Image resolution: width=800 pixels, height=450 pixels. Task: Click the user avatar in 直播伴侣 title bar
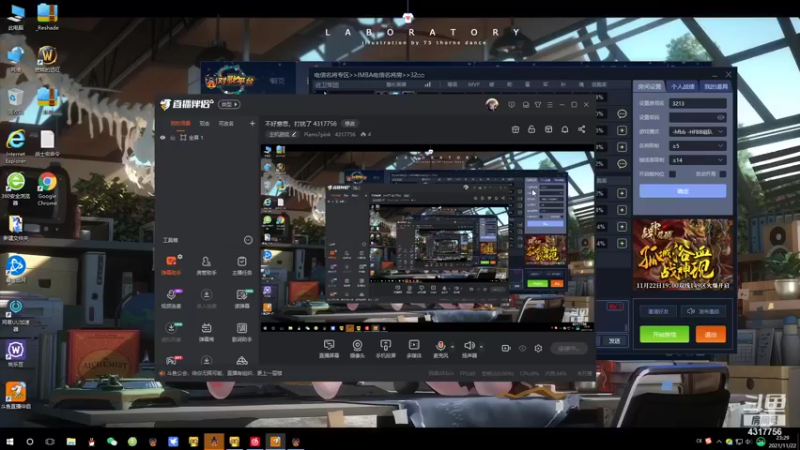point(492,104)
